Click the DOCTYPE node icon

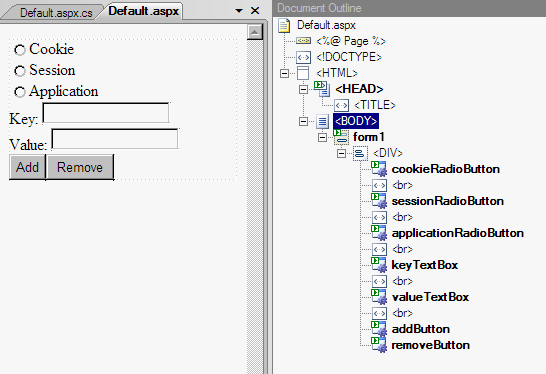point(303,57)
